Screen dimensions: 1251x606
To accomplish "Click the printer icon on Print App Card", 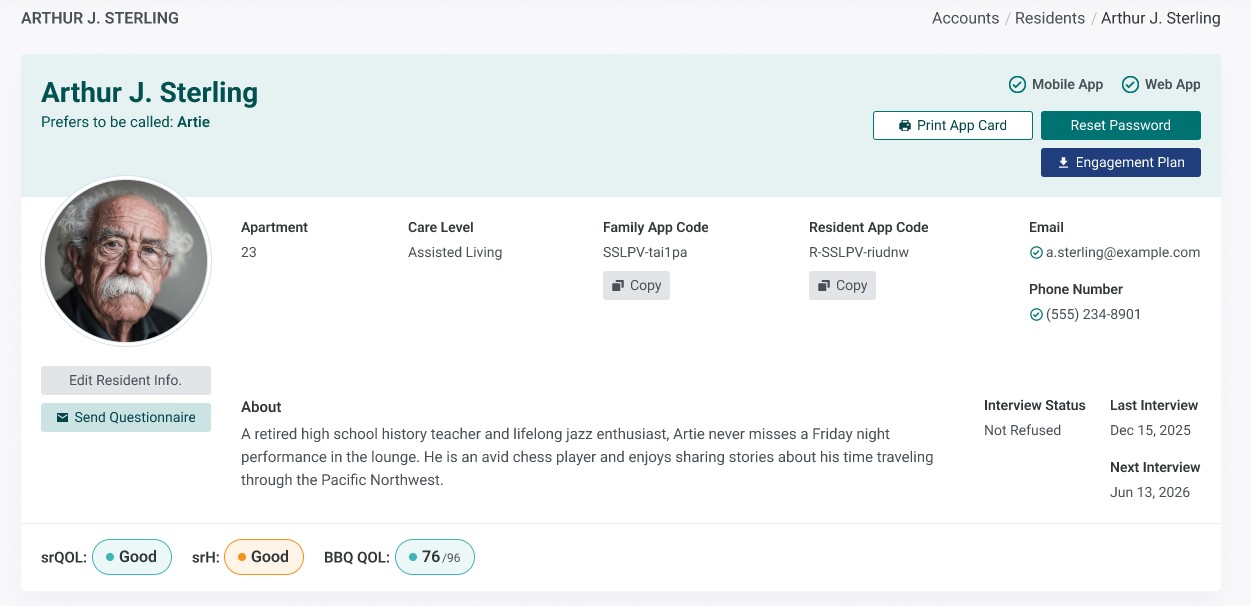I will click(x=905, y=126).
